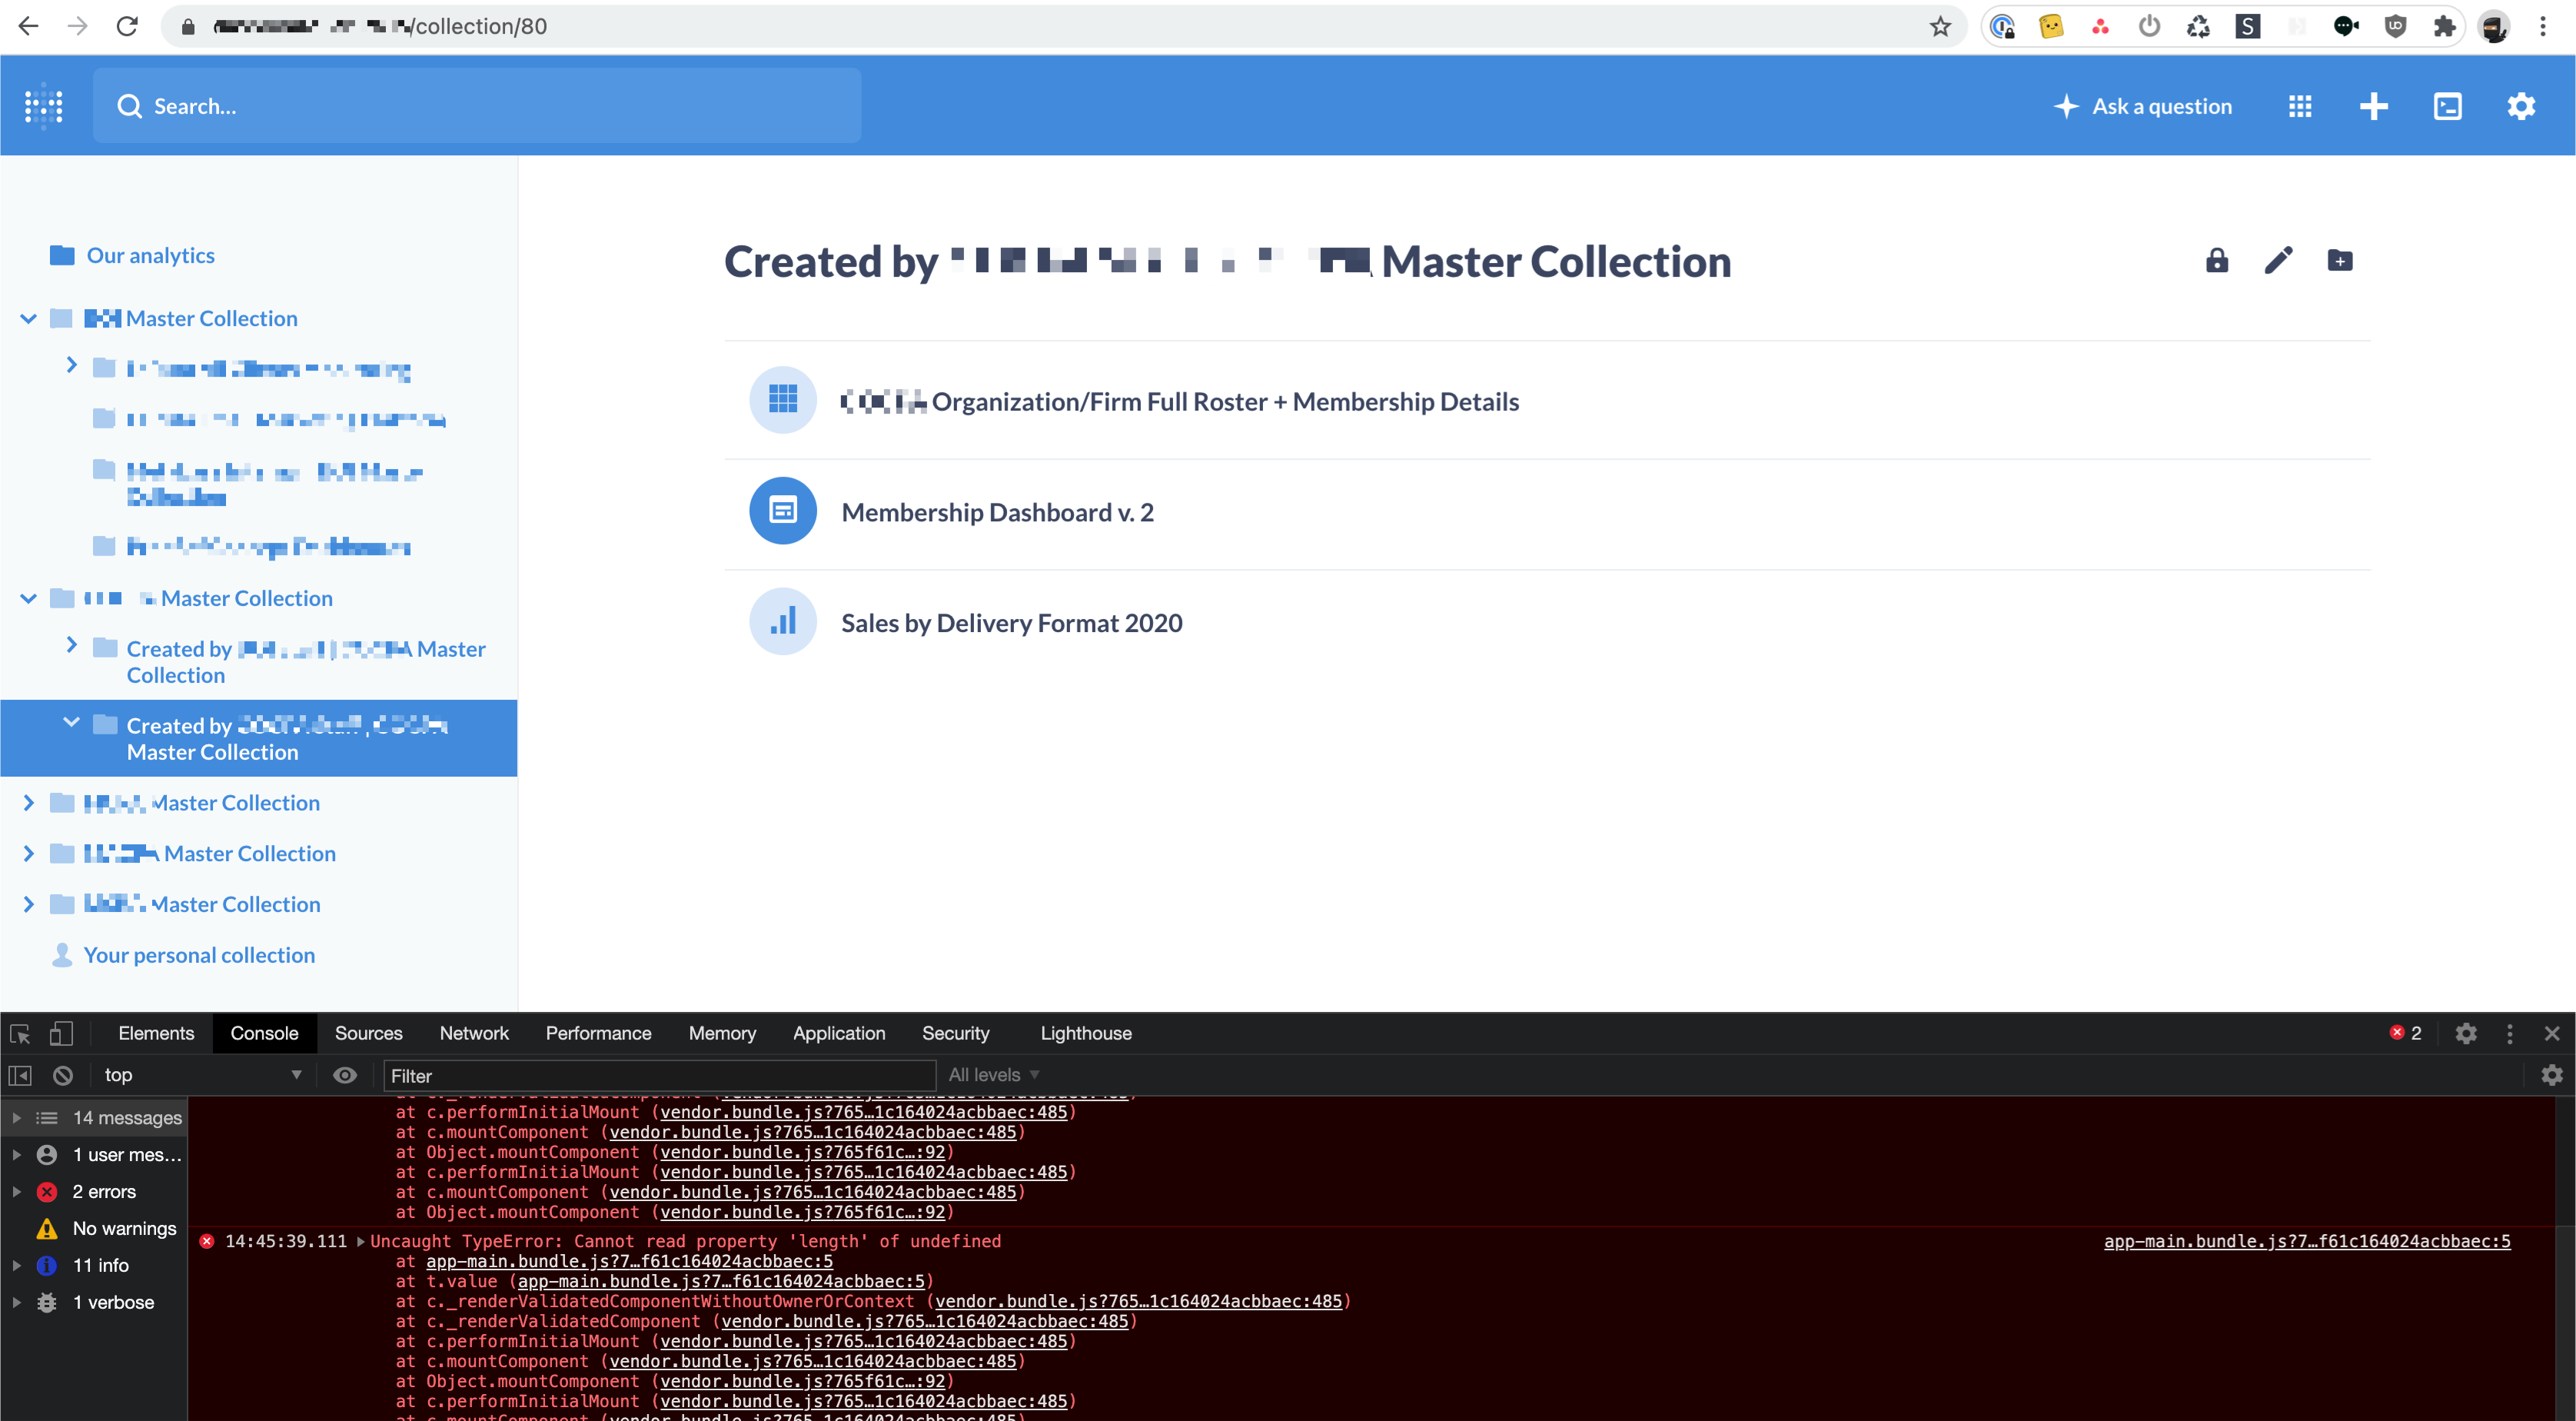Open Lighthouse tab in DevTools
This screenshot has width=2576, height=1421.
(x=1086, y=1033)
